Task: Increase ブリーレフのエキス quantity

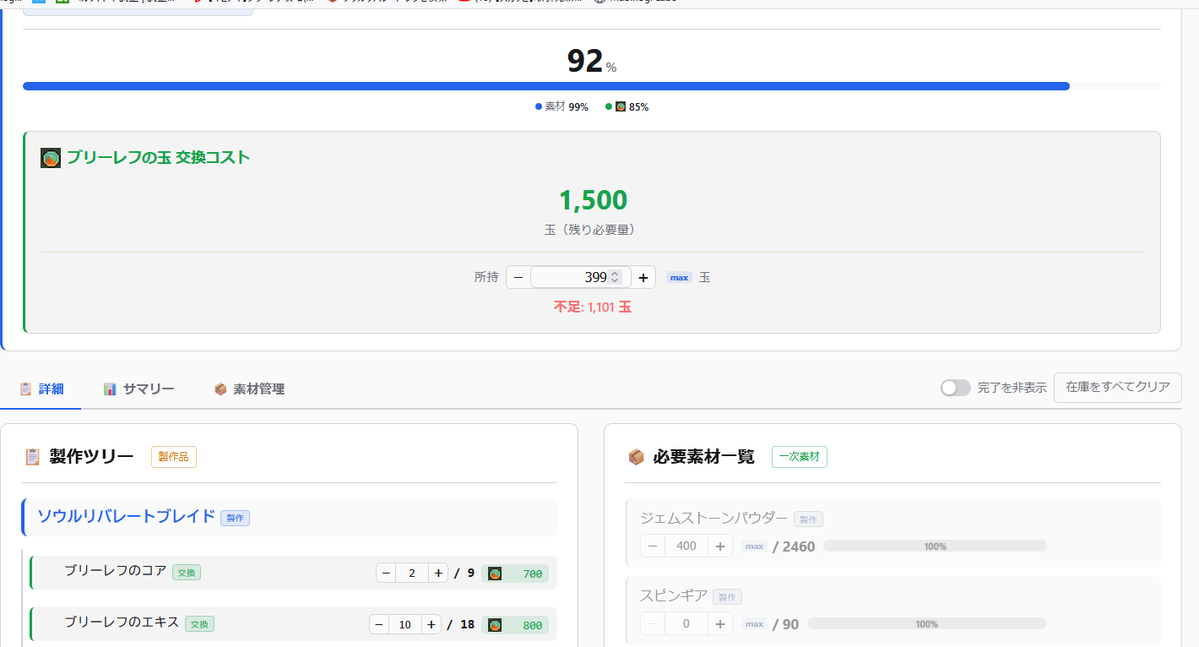Action: (431, 625)
